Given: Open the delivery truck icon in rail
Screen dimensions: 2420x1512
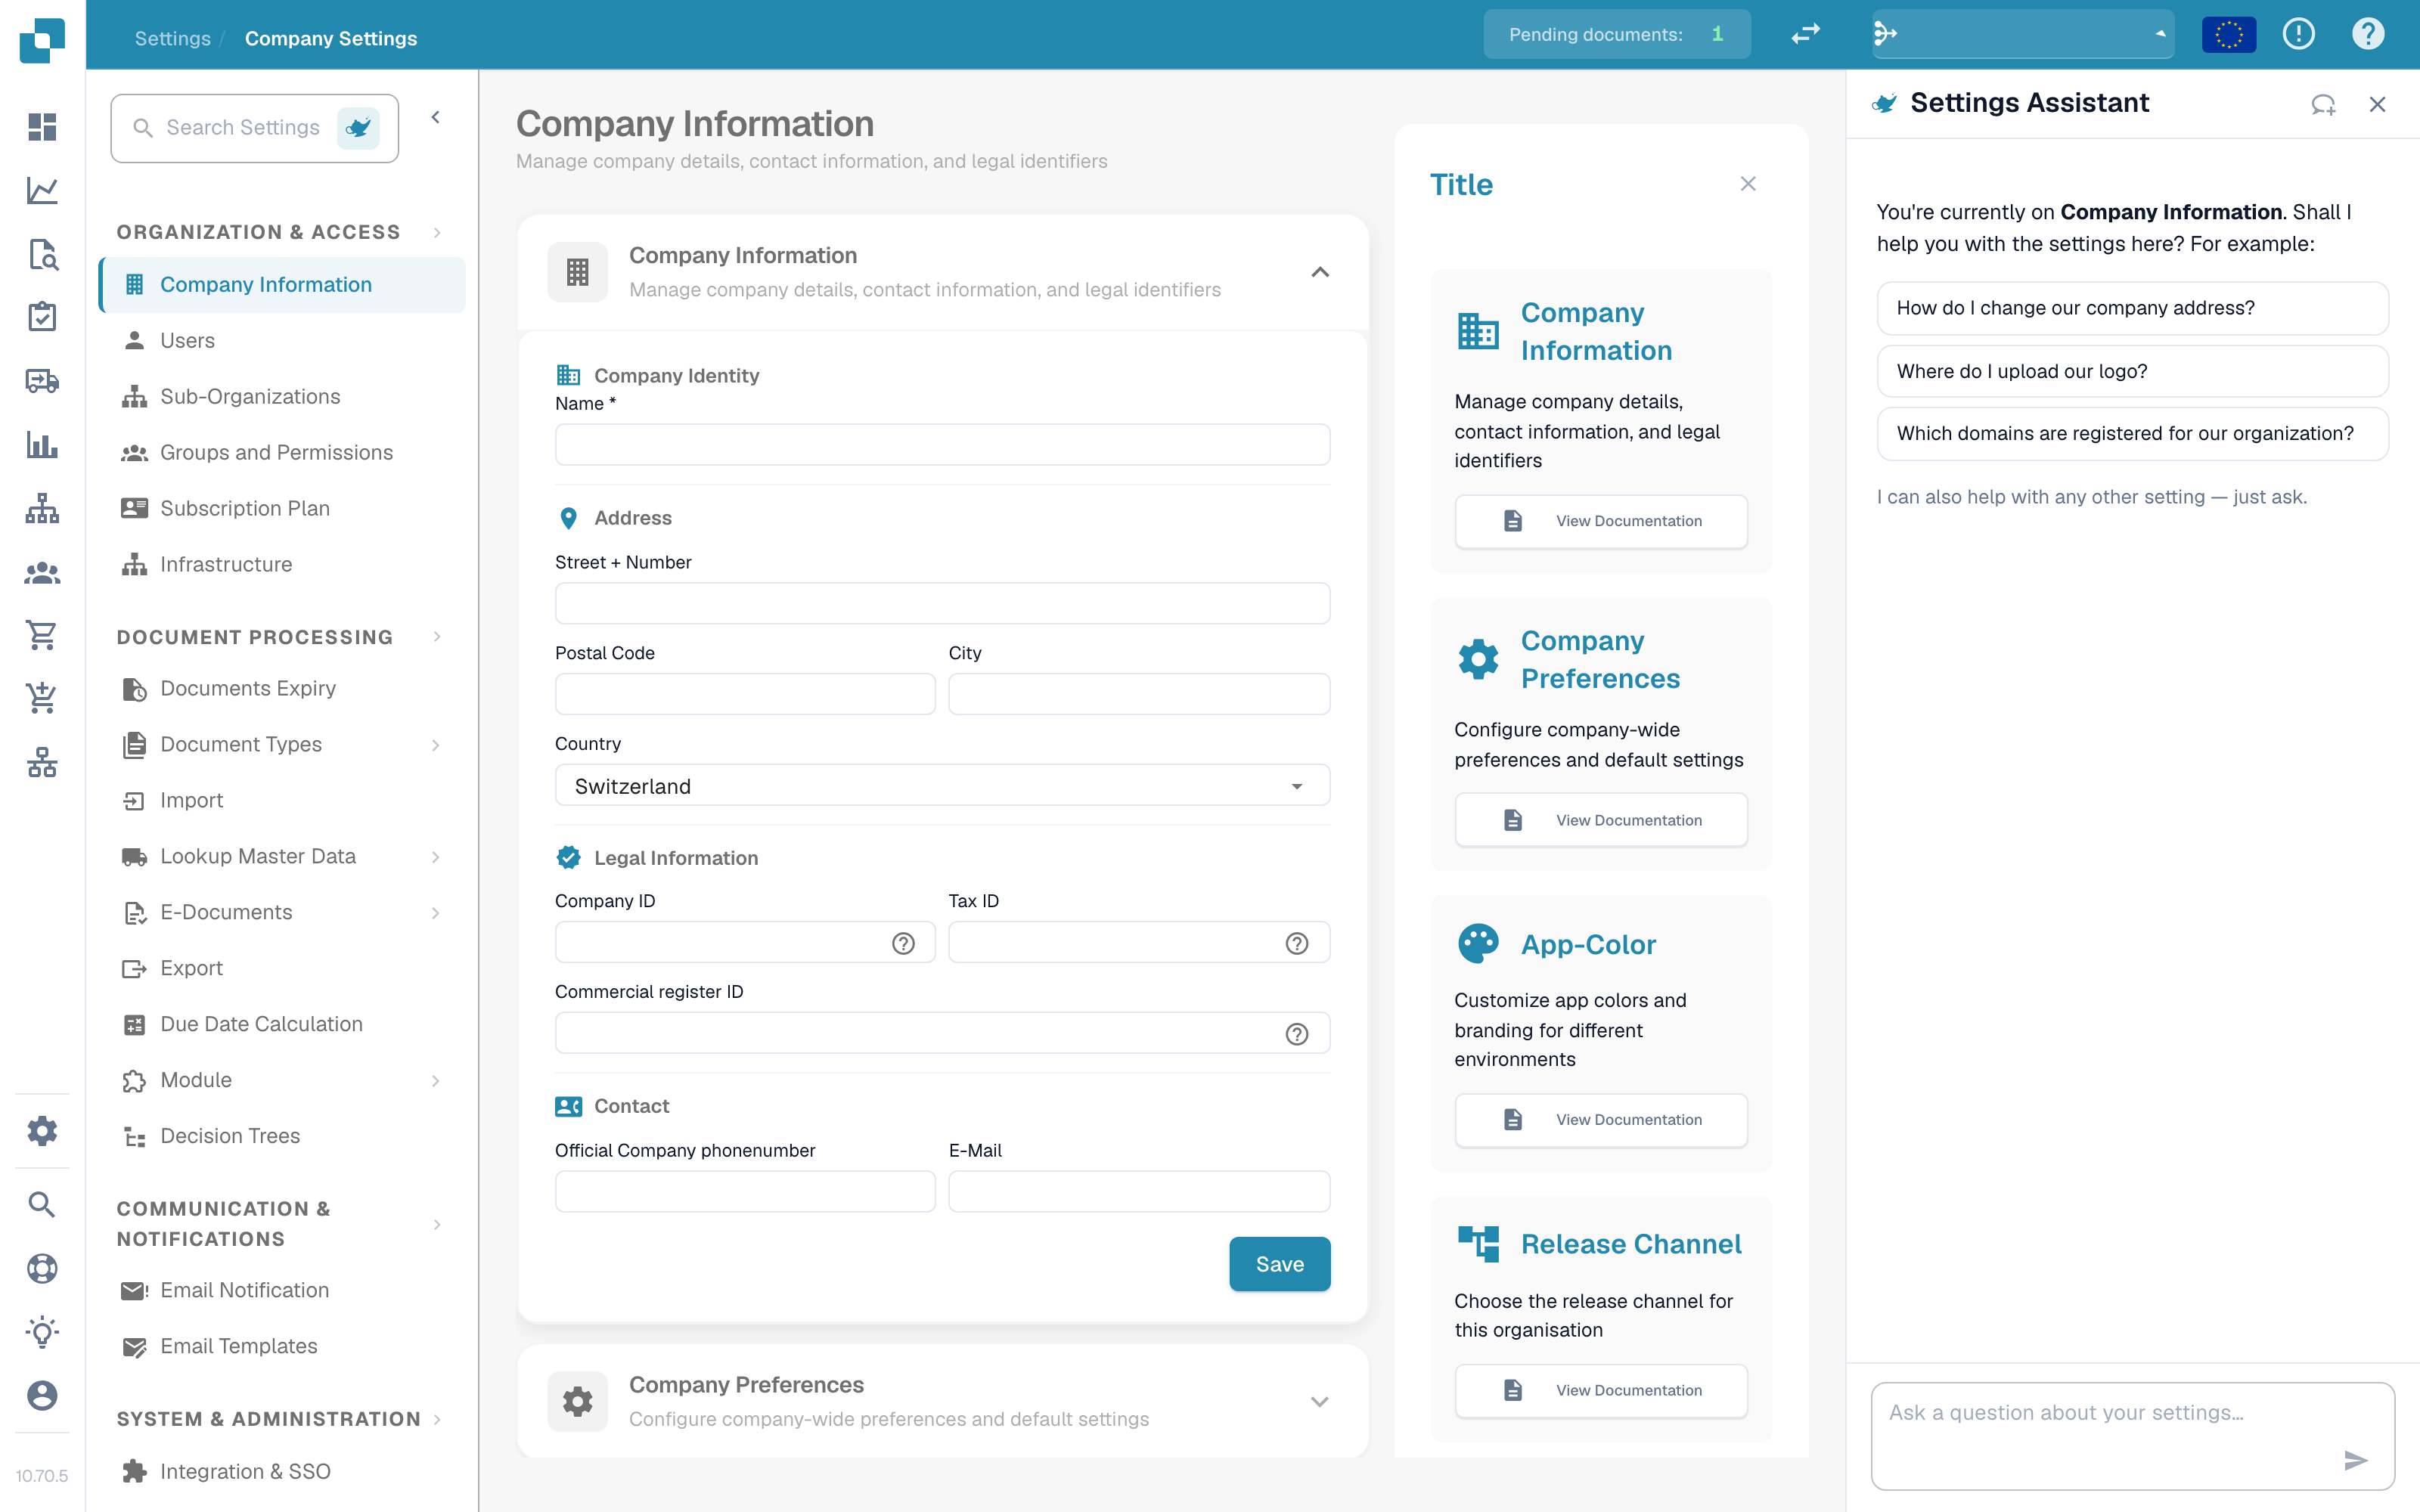Looking at the screenshot, I should pyautogui.click(x=42, y=381).
